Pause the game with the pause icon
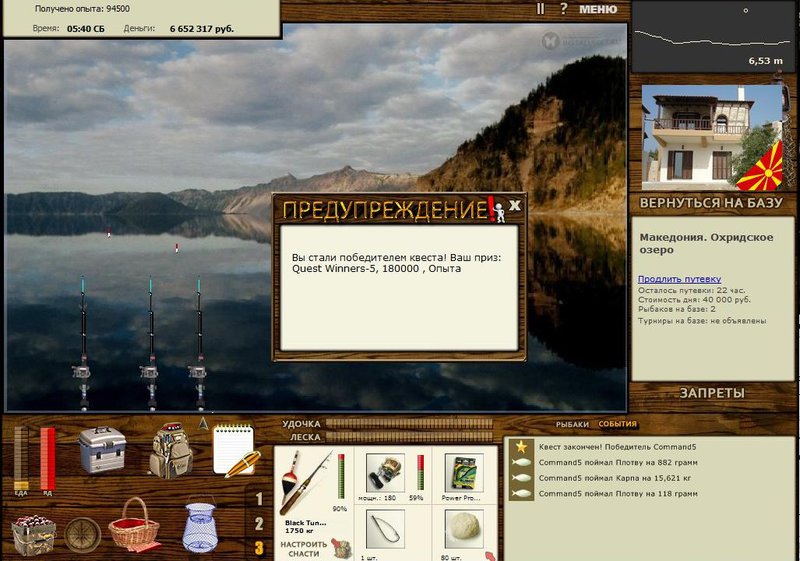Viewport: 800px width, 561px height. click(x=540, y=9)
